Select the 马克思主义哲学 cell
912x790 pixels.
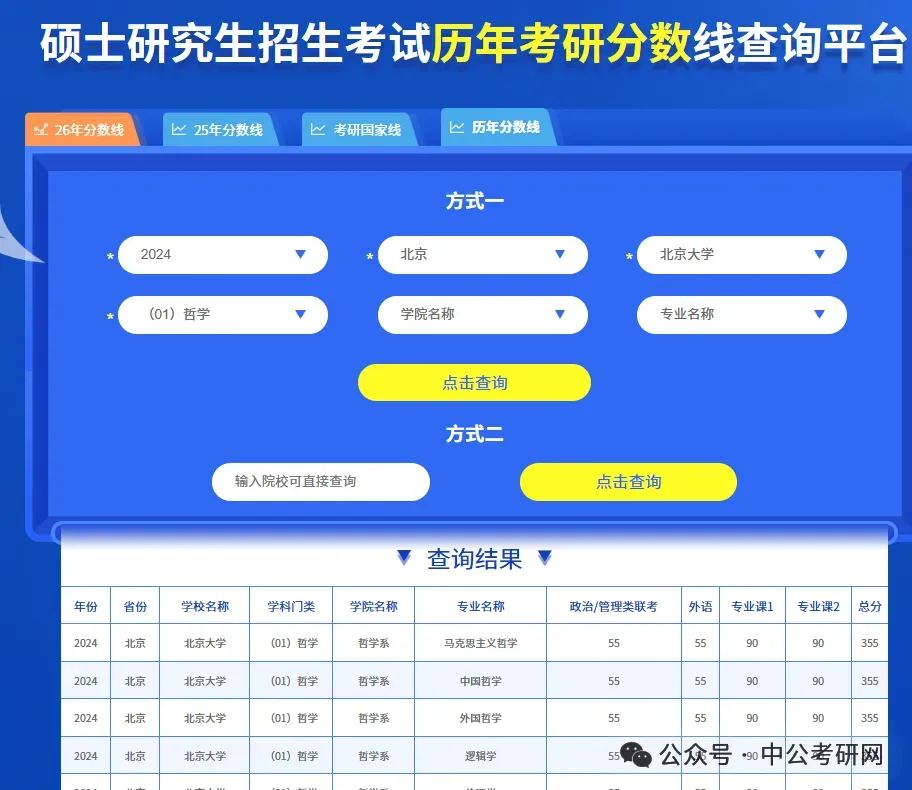[x=480, y=643]
